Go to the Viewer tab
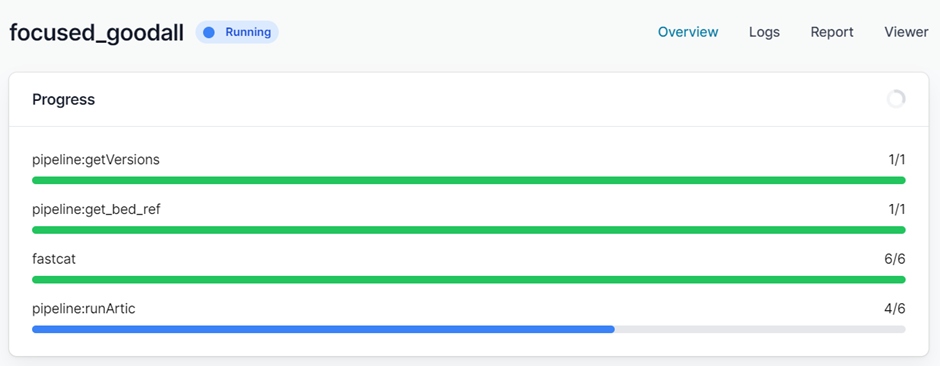 (906, 32)
